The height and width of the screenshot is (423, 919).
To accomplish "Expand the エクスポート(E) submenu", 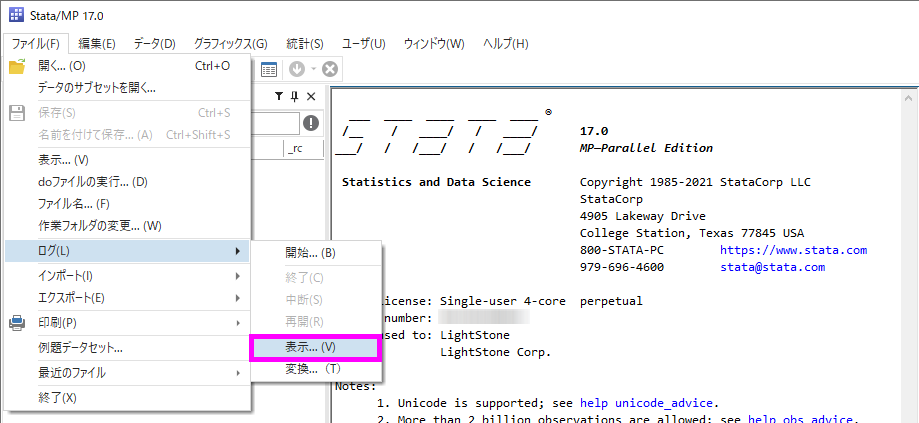I will pyautogui.click(x=127, y=298).
